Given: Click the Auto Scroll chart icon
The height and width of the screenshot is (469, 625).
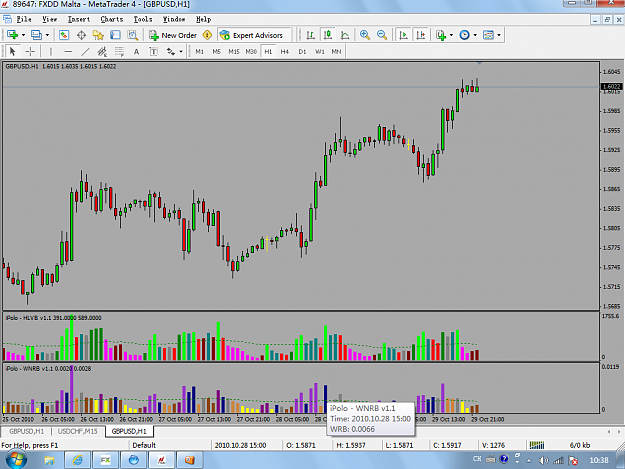Looking at the screenshot, I should [x=403, y=35].
